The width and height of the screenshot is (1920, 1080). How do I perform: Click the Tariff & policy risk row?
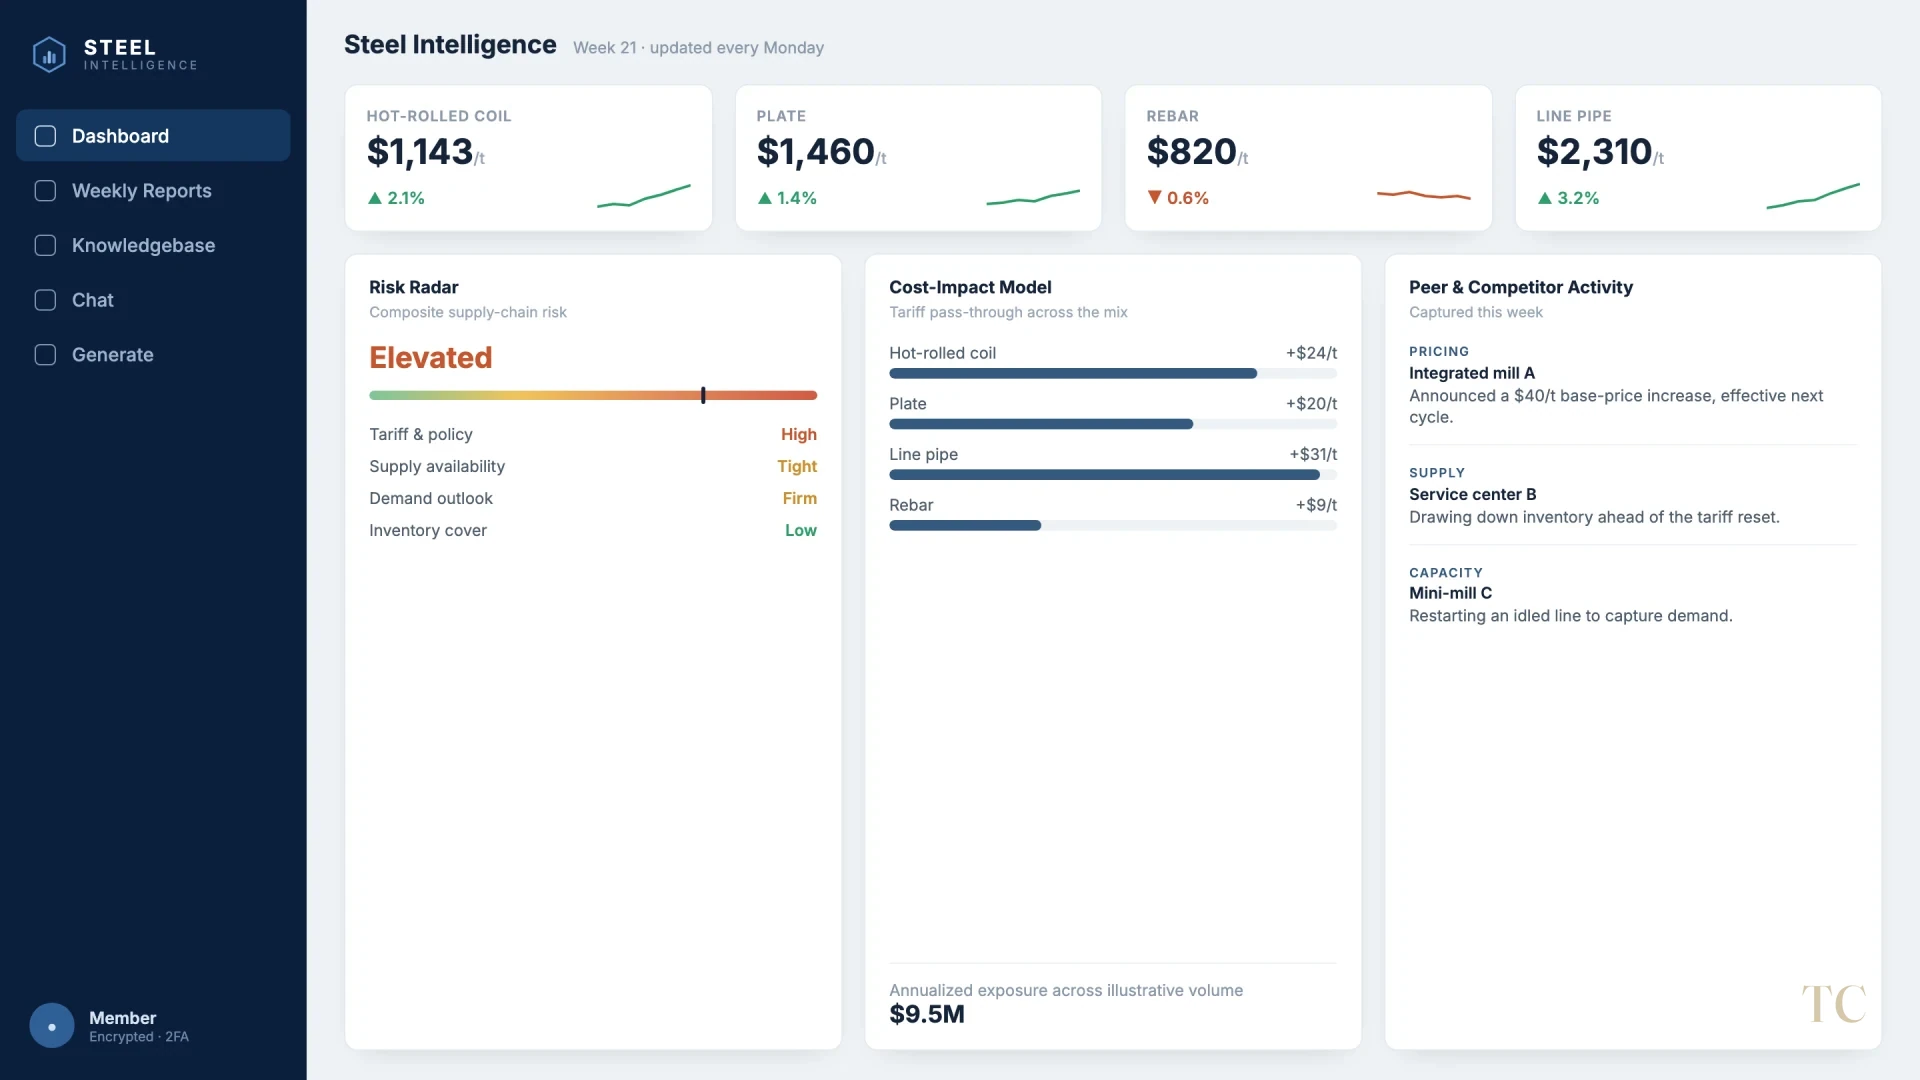tap(593, 434)
